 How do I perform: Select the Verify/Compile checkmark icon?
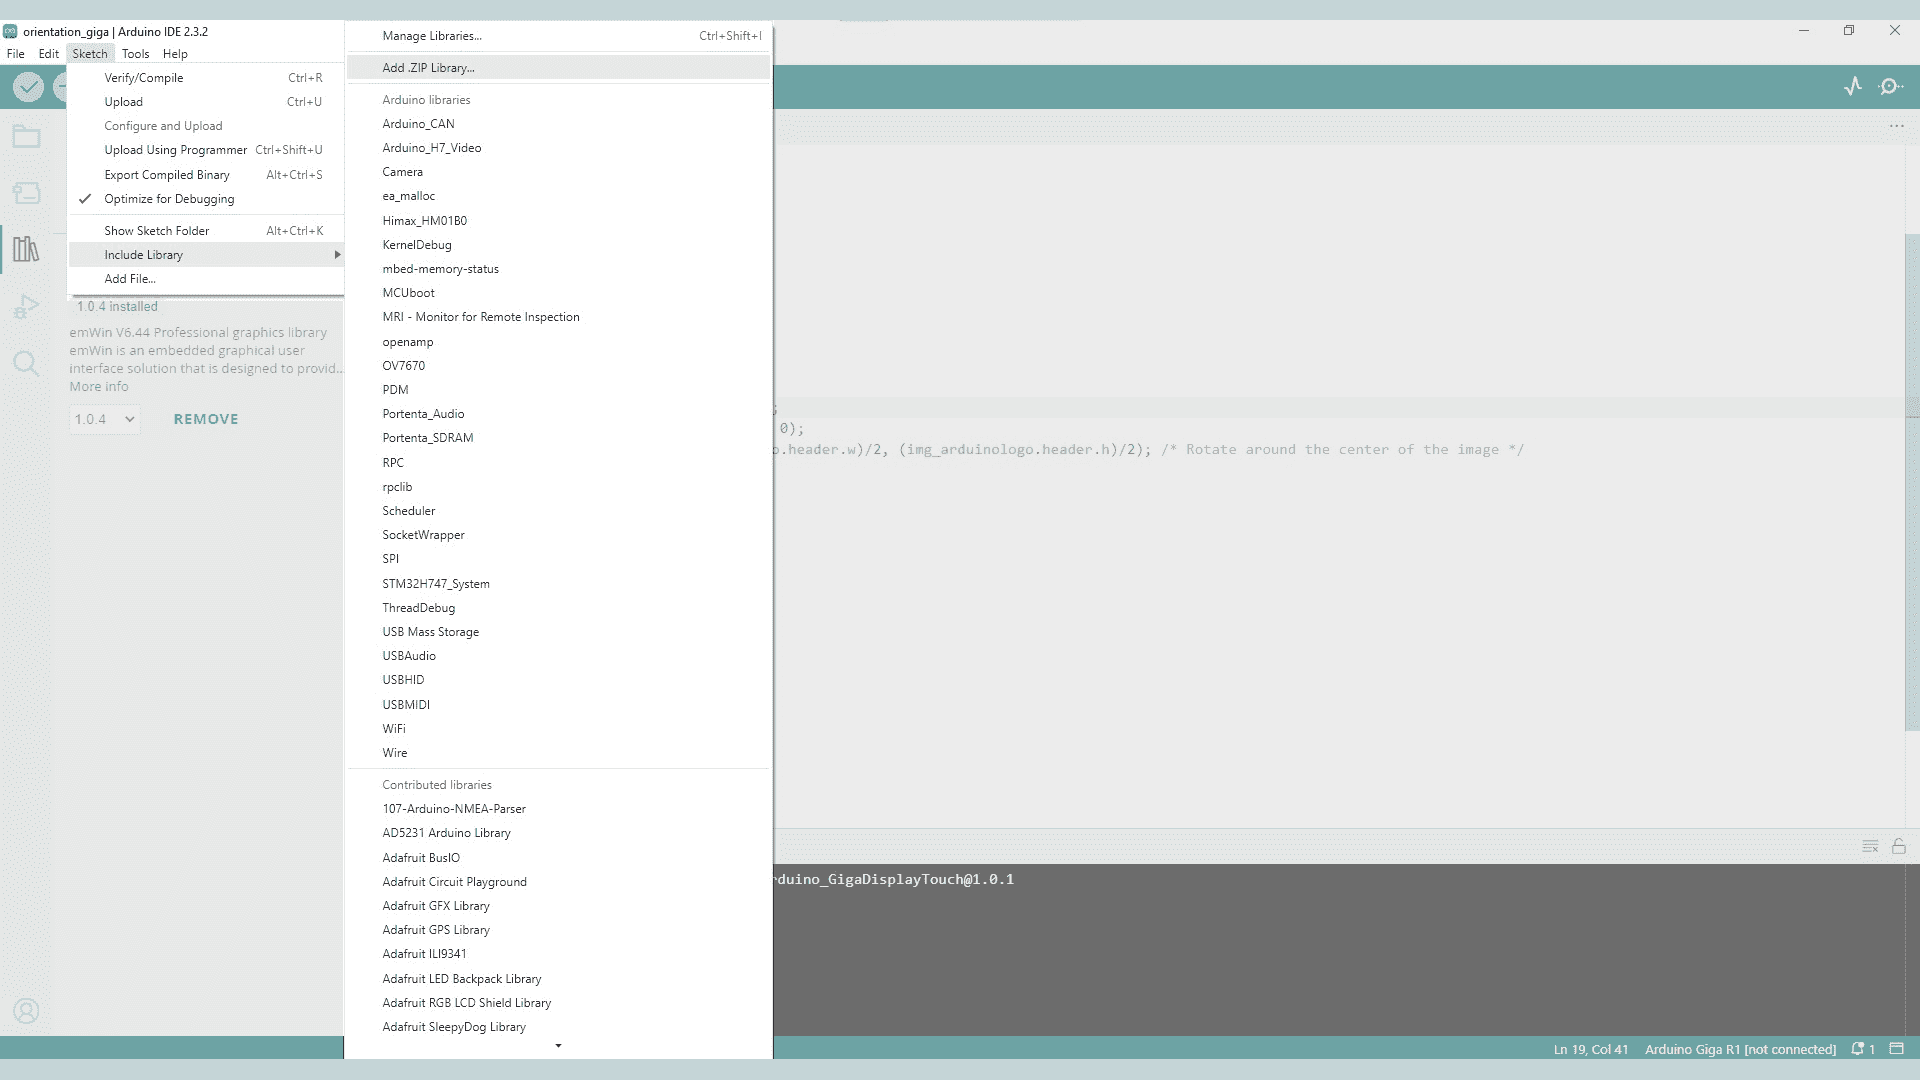pyautogui.click(x=27, y=87)
